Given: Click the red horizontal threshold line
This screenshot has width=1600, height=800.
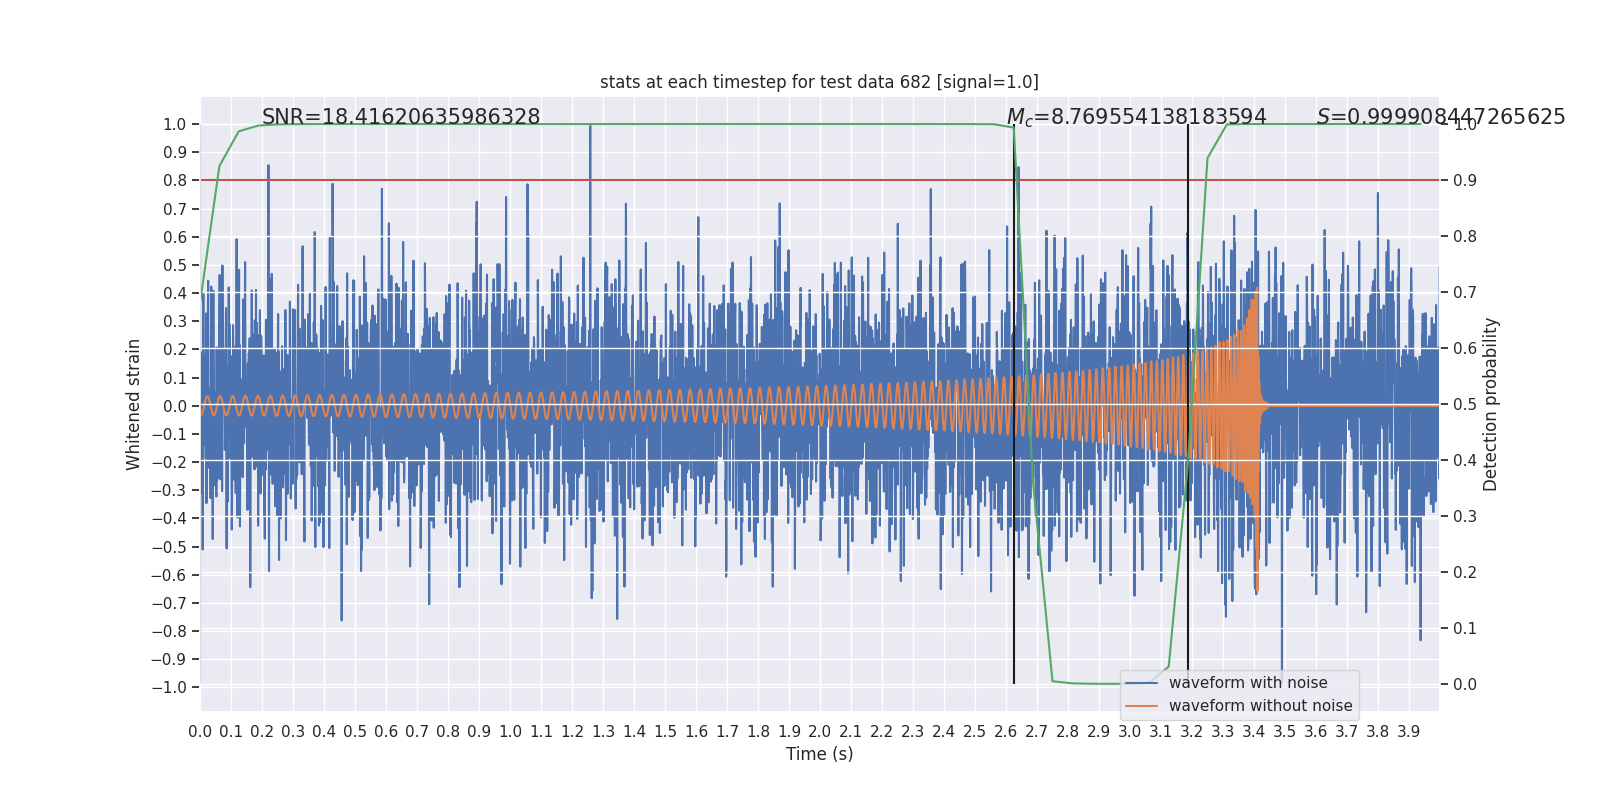Looking at the screenshot, I should (819, 180).
